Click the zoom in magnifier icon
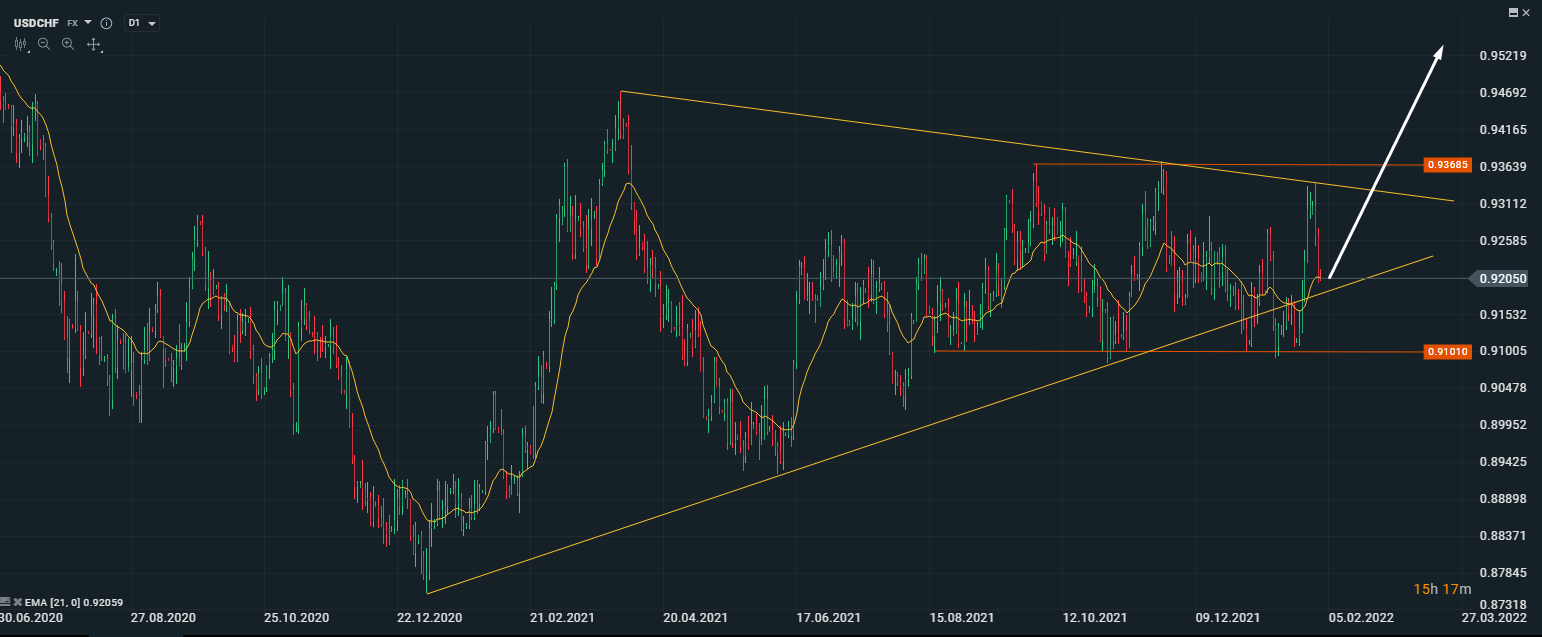1542x637 pixels. tap(68, 44)
